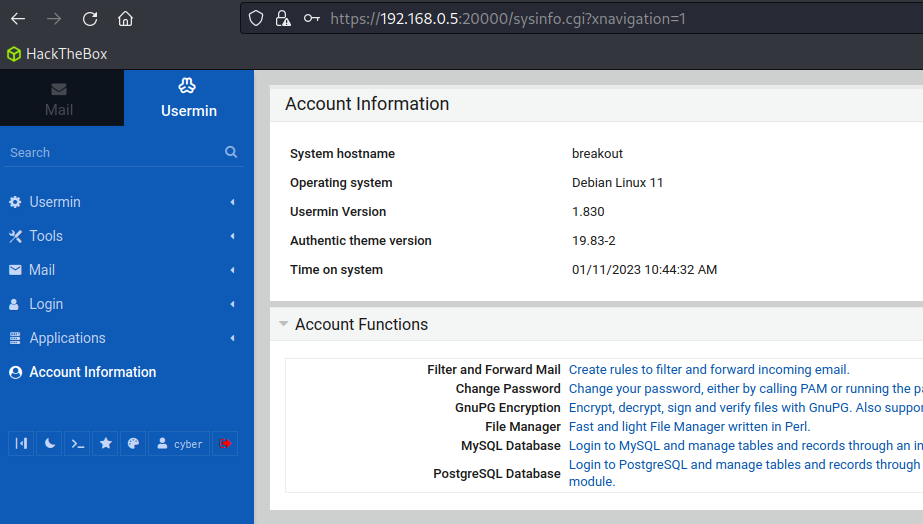The image size is (923, 524).
Task: Open the Login menu category
Action: point(46,304)
